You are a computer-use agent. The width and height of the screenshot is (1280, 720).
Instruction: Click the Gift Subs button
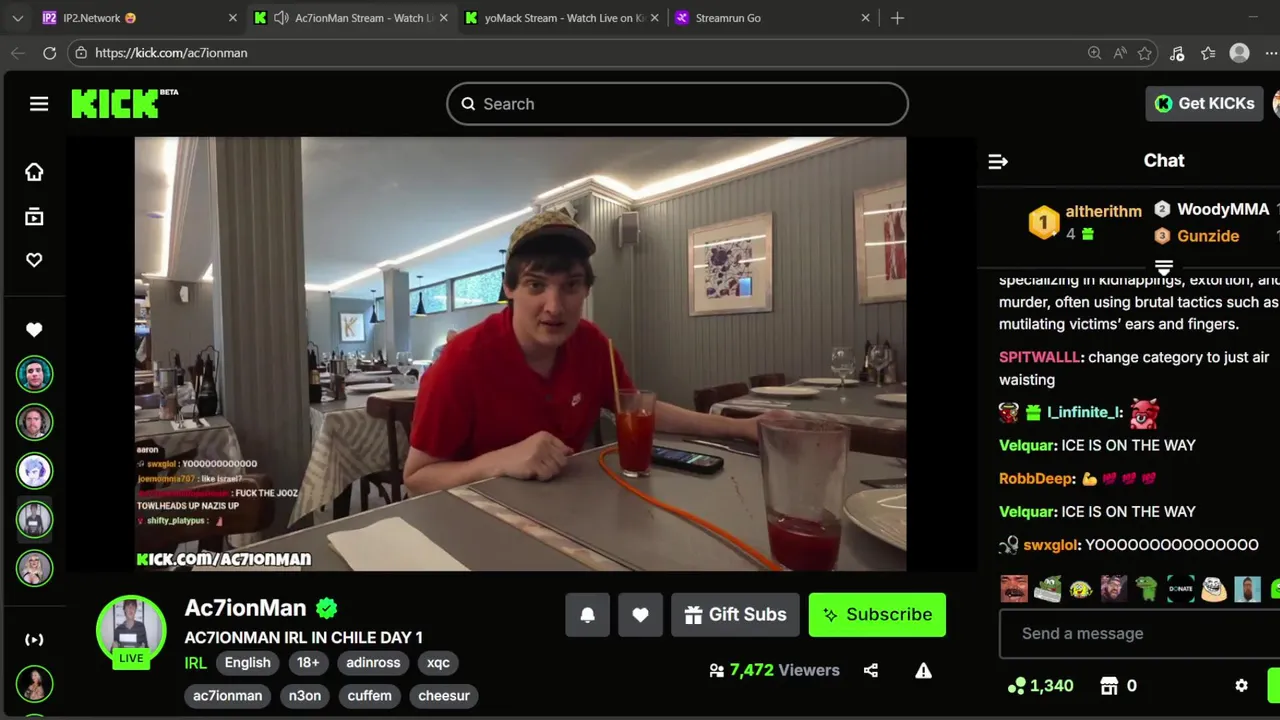pyautogui.click(x=735, y=615)
